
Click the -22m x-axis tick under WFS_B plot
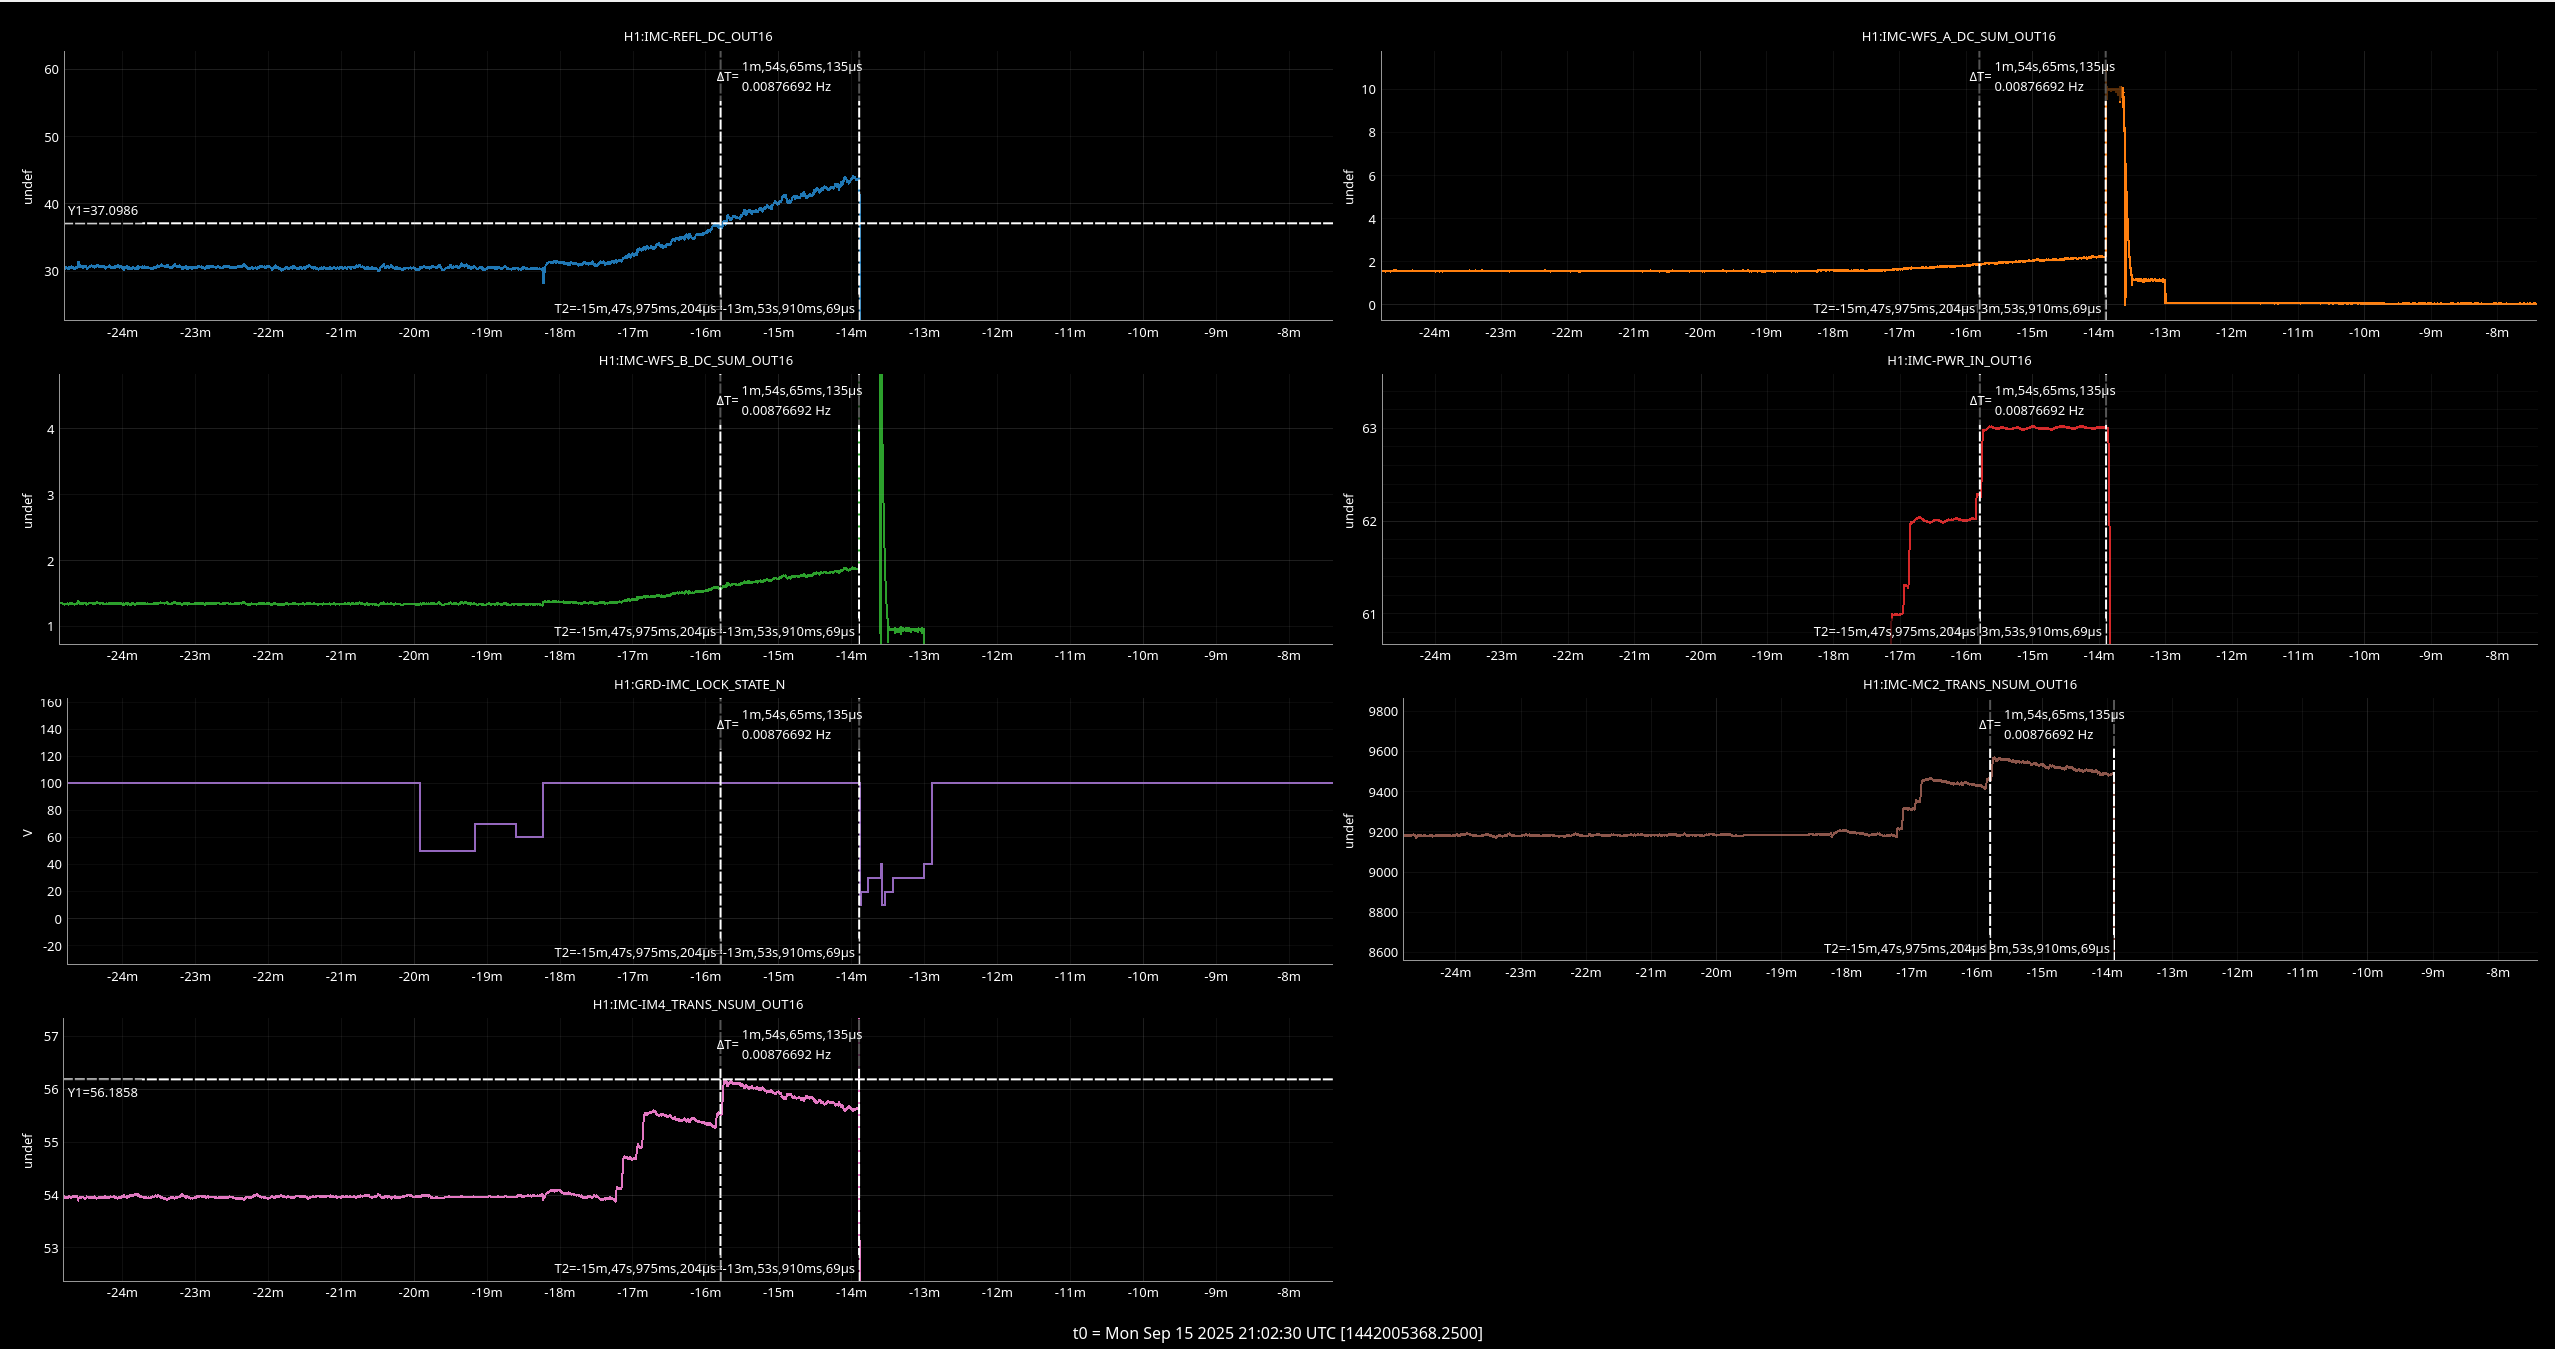click(268, 655)
